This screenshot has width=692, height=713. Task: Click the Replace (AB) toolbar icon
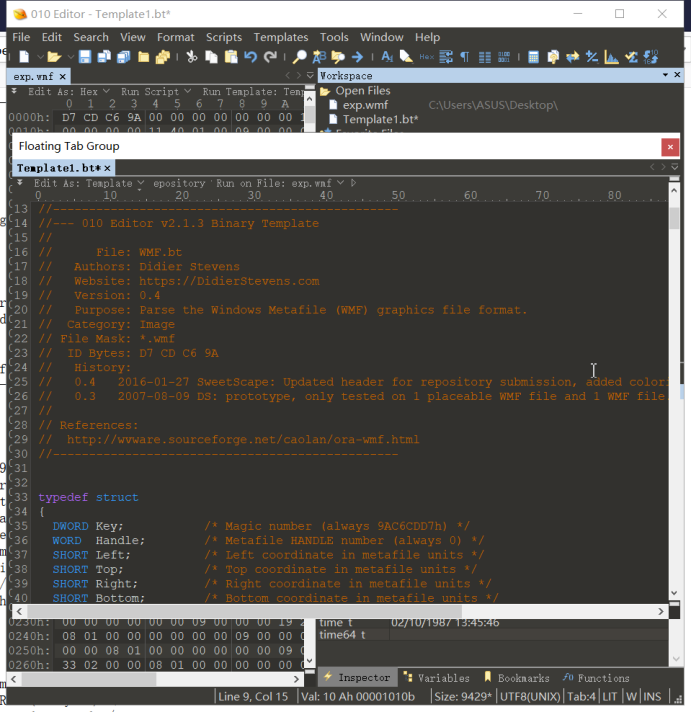coord(319,57)
